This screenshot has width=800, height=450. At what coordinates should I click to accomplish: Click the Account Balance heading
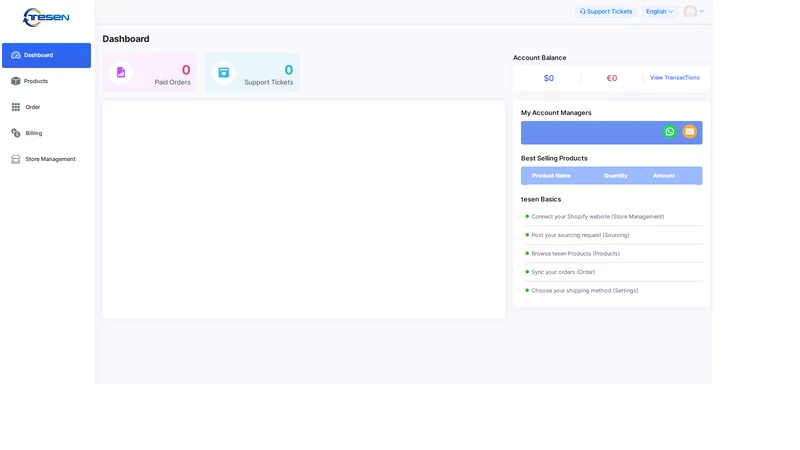point(539,58)
